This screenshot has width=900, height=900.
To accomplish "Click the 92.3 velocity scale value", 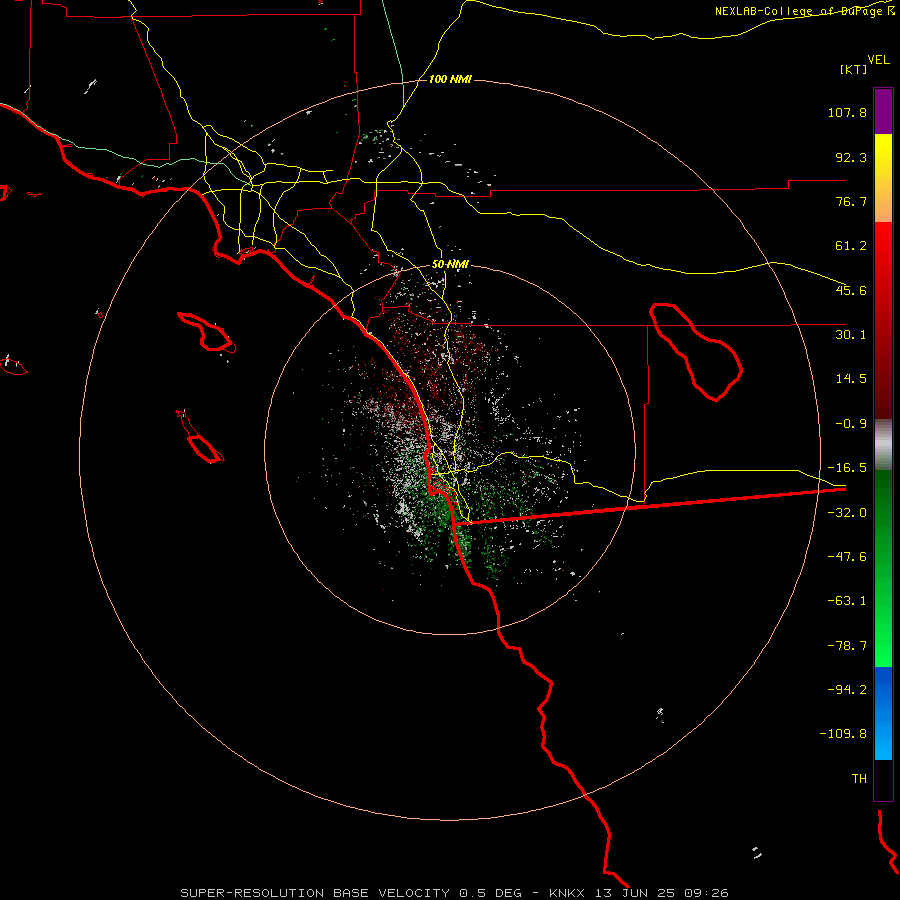I will click(x=851, y=157).
